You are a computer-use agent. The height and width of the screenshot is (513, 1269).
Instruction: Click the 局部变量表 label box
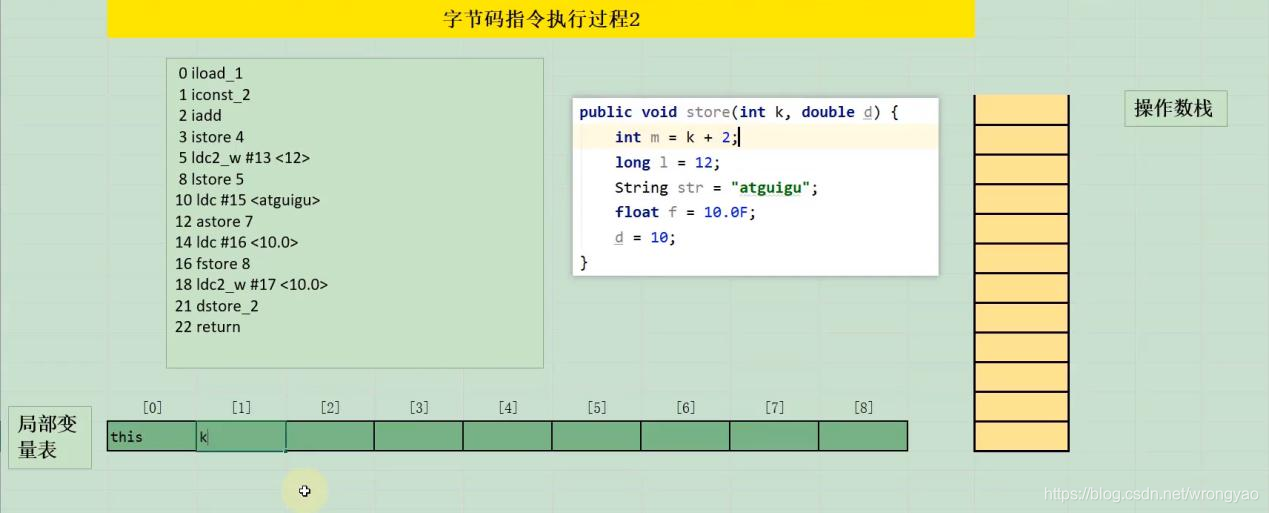50,437
